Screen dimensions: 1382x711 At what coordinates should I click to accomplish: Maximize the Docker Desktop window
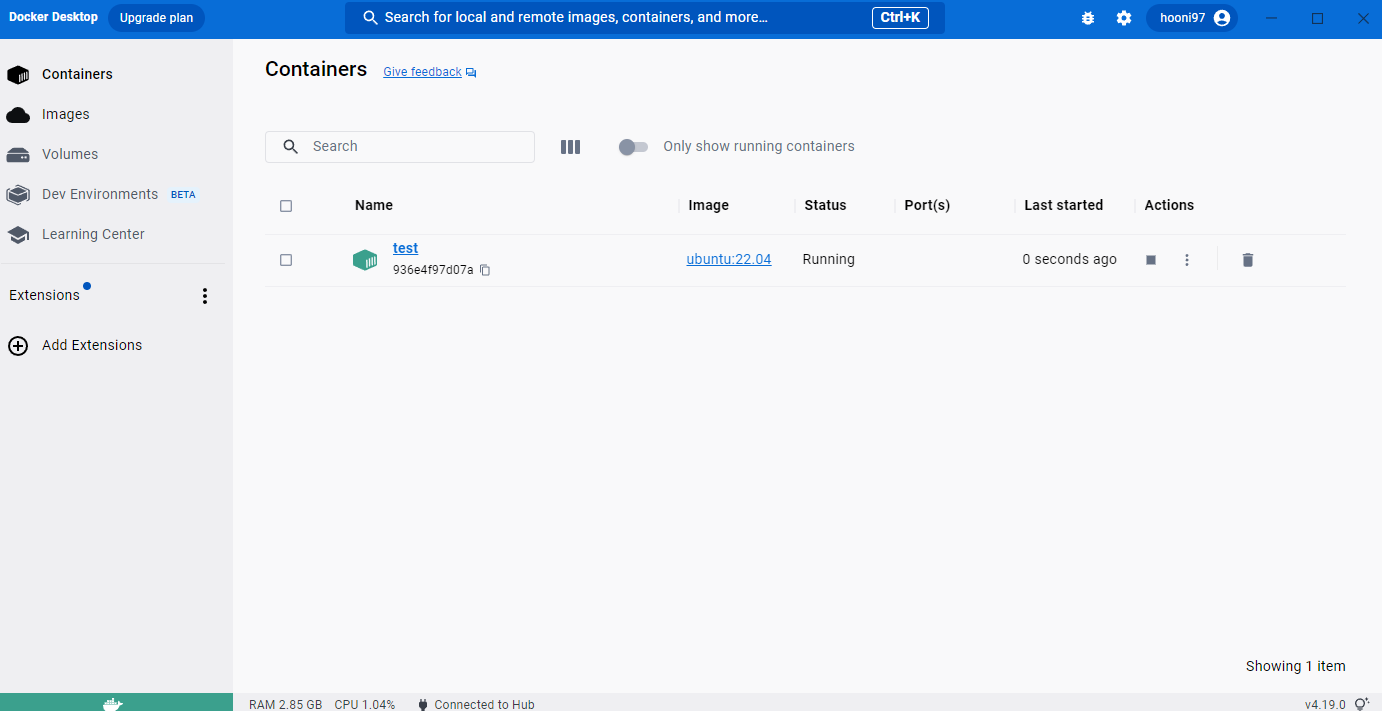click(x=1318, y=18)
